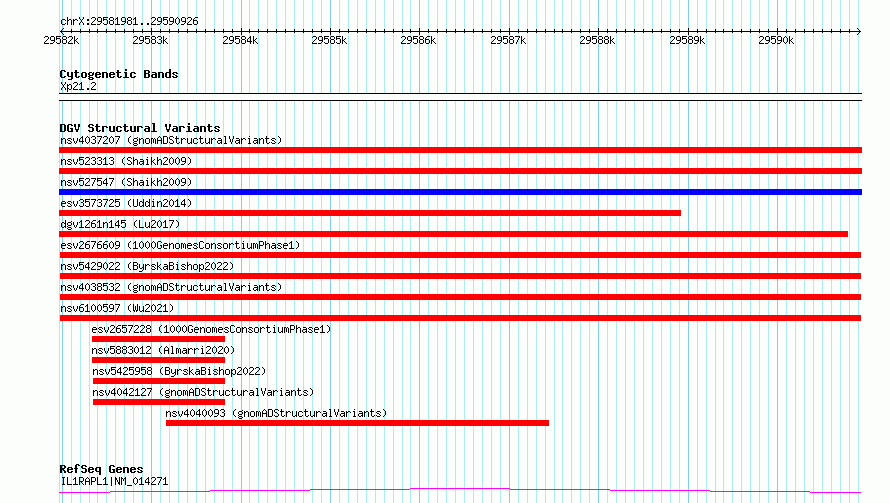Click the dgv1261n145 red variant bar
Viewport: 890px width, 503px height.
click(x=454, y=234)
